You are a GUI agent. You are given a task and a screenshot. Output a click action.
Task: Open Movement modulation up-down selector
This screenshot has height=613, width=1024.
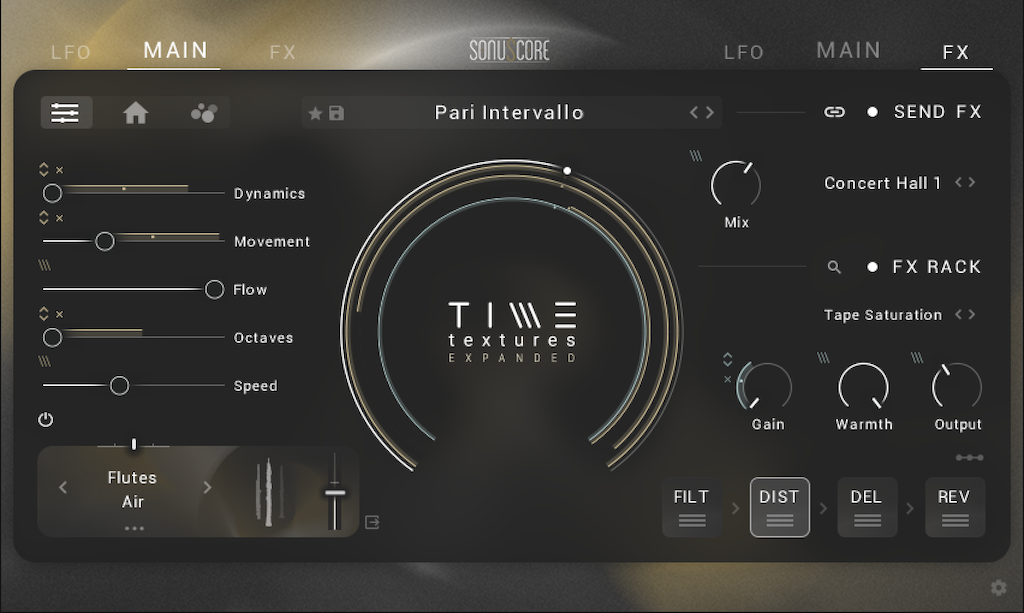click(44, 218)
